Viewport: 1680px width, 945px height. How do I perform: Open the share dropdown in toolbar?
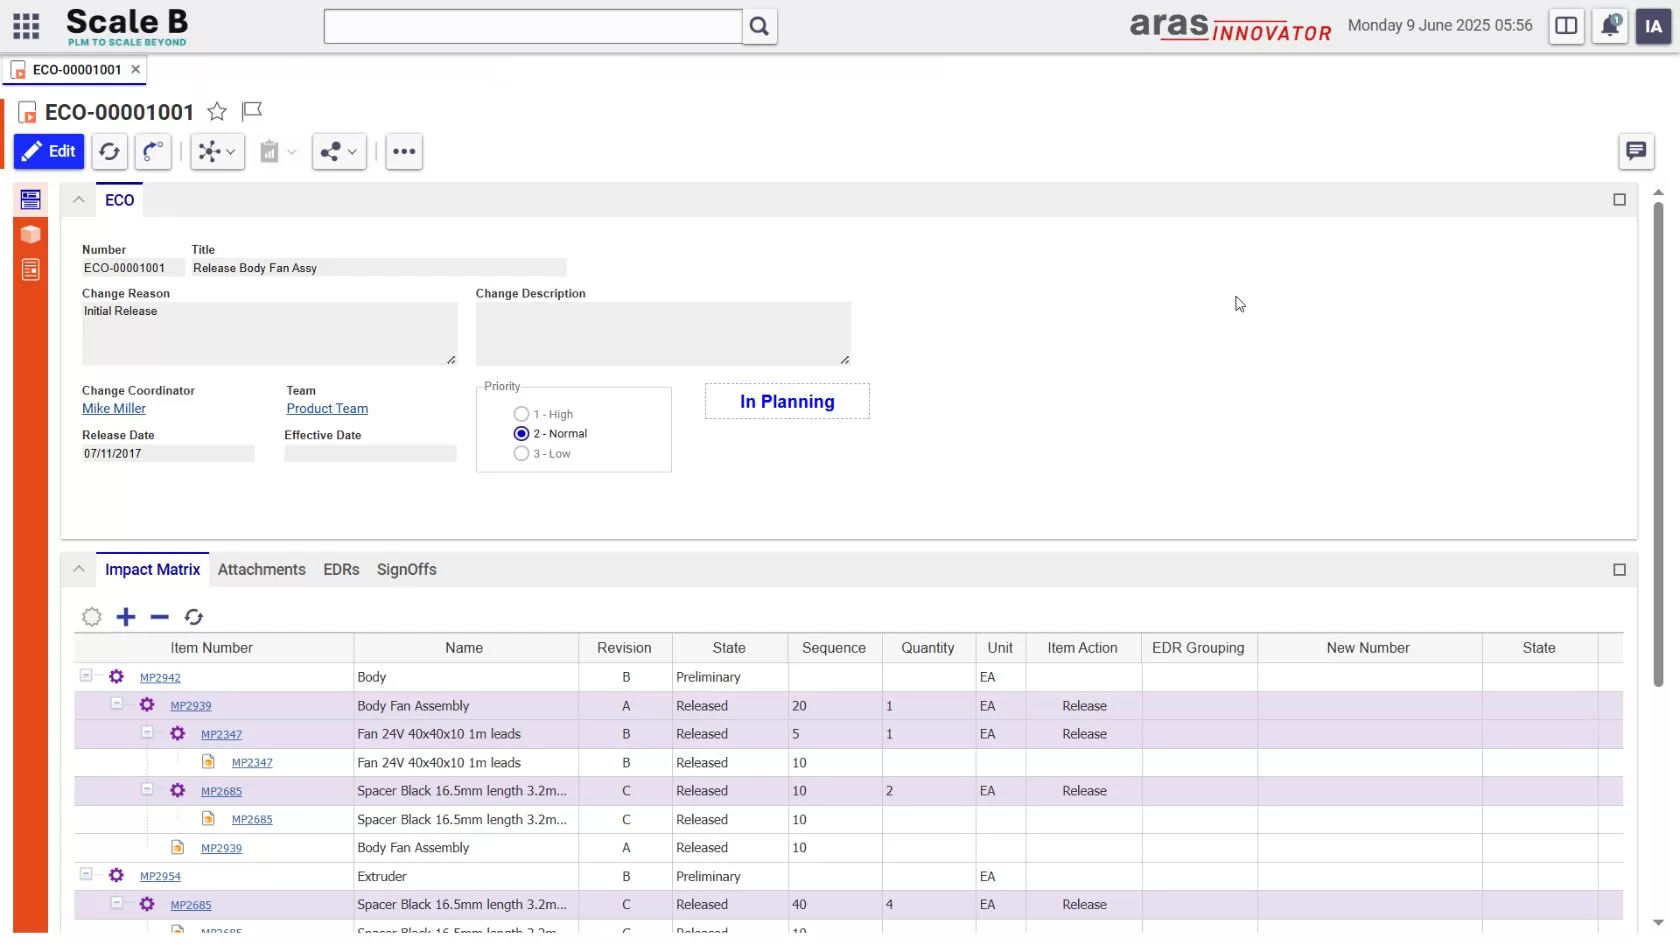[x=339, y=152]
